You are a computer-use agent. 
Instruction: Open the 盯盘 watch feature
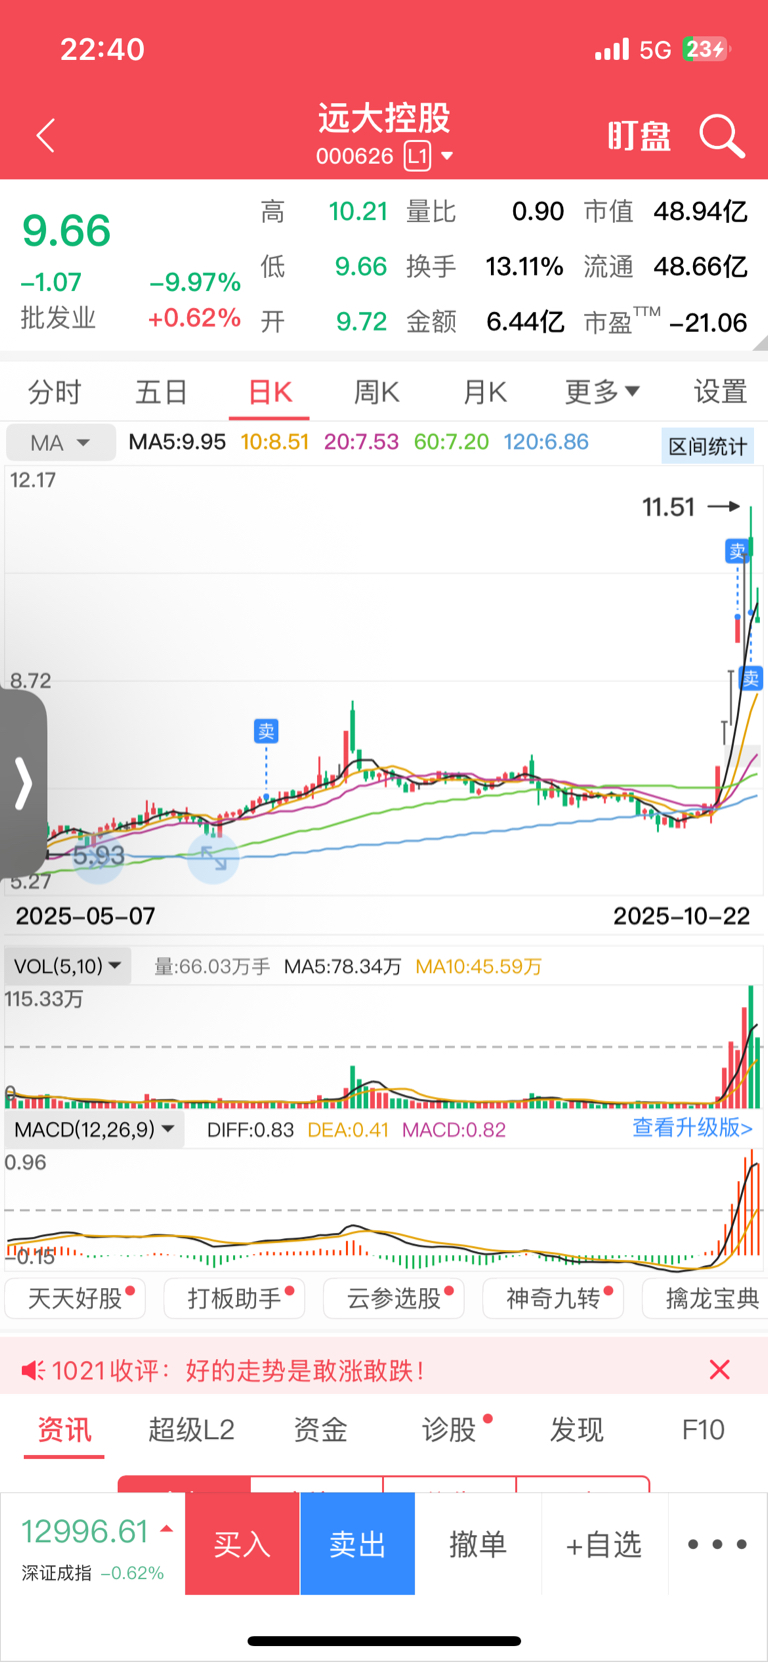click(x=639, y=136)
